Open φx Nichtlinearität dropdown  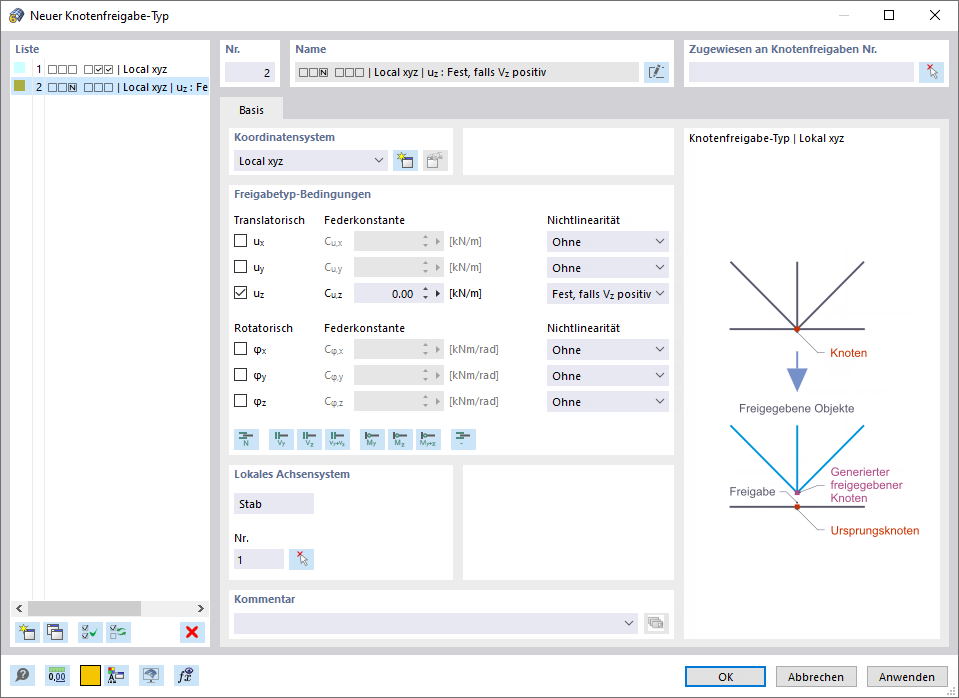coord(607,349)
